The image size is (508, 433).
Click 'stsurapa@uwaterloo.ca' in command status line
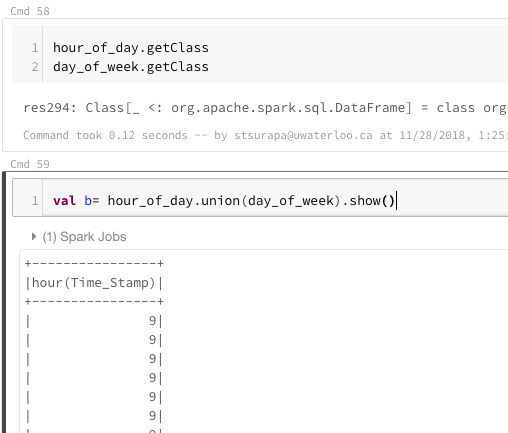click(x=303, y=135)
